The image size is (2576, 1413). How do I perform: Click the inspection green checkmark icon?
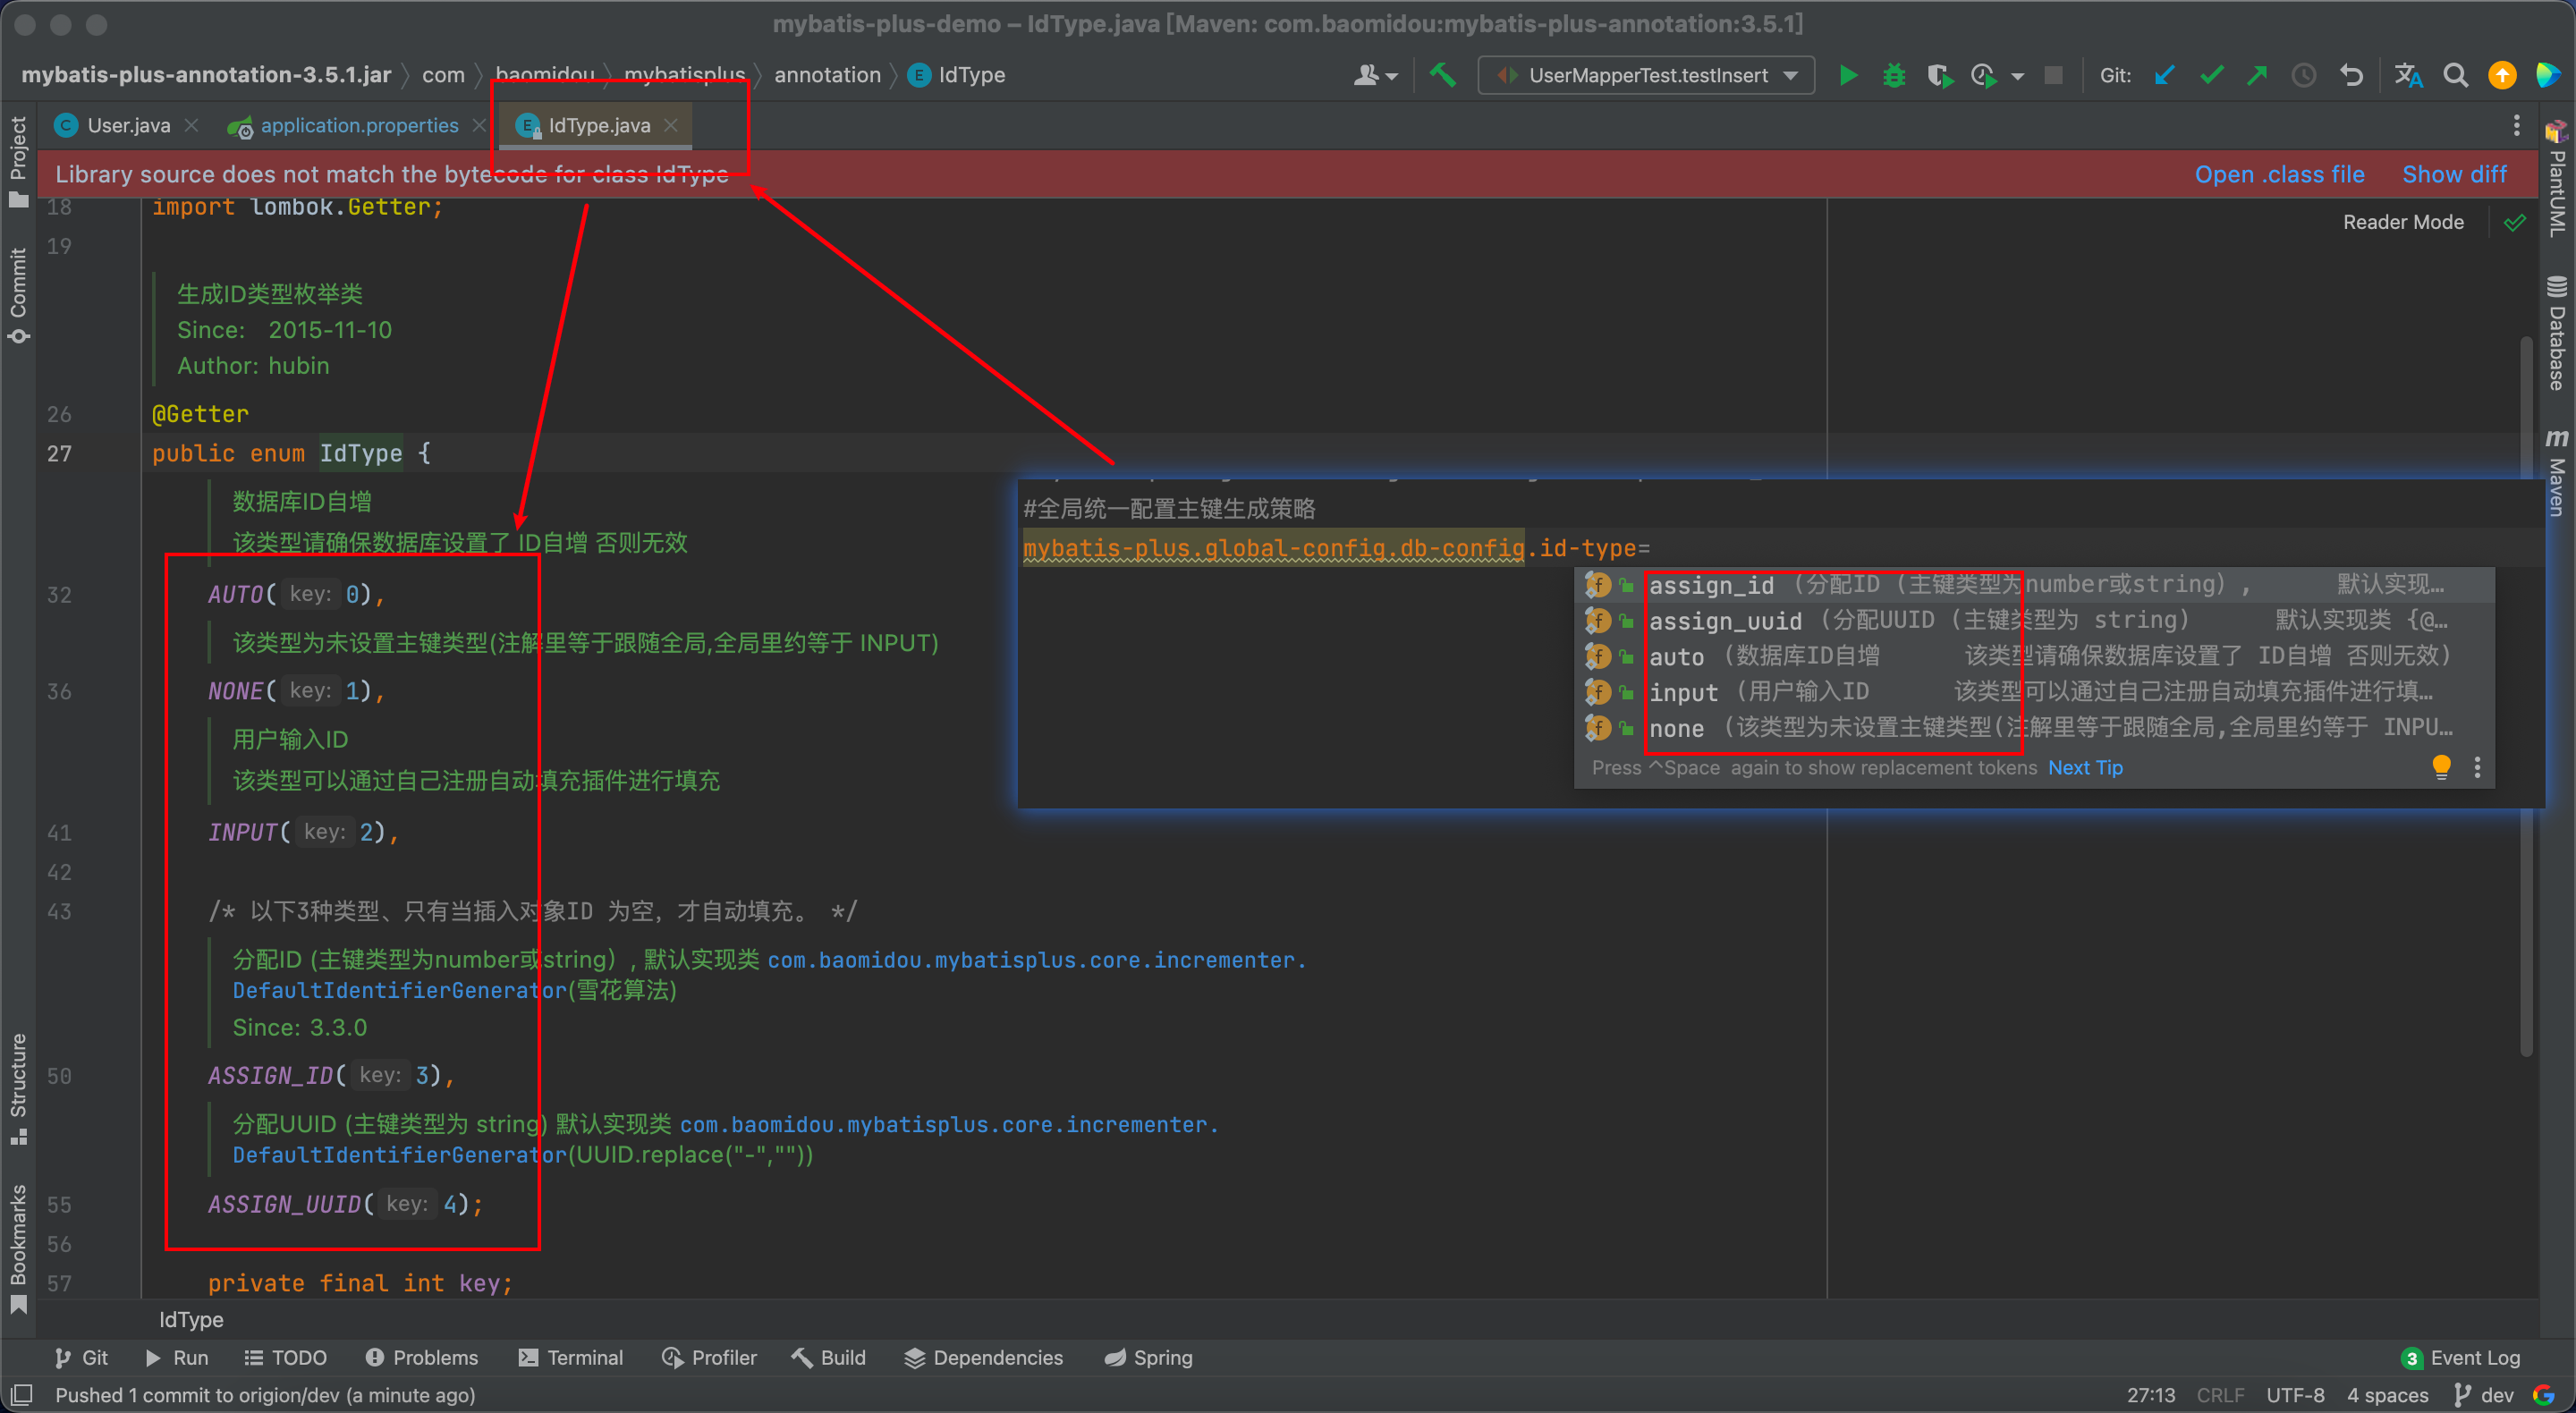coord(2515,222)
